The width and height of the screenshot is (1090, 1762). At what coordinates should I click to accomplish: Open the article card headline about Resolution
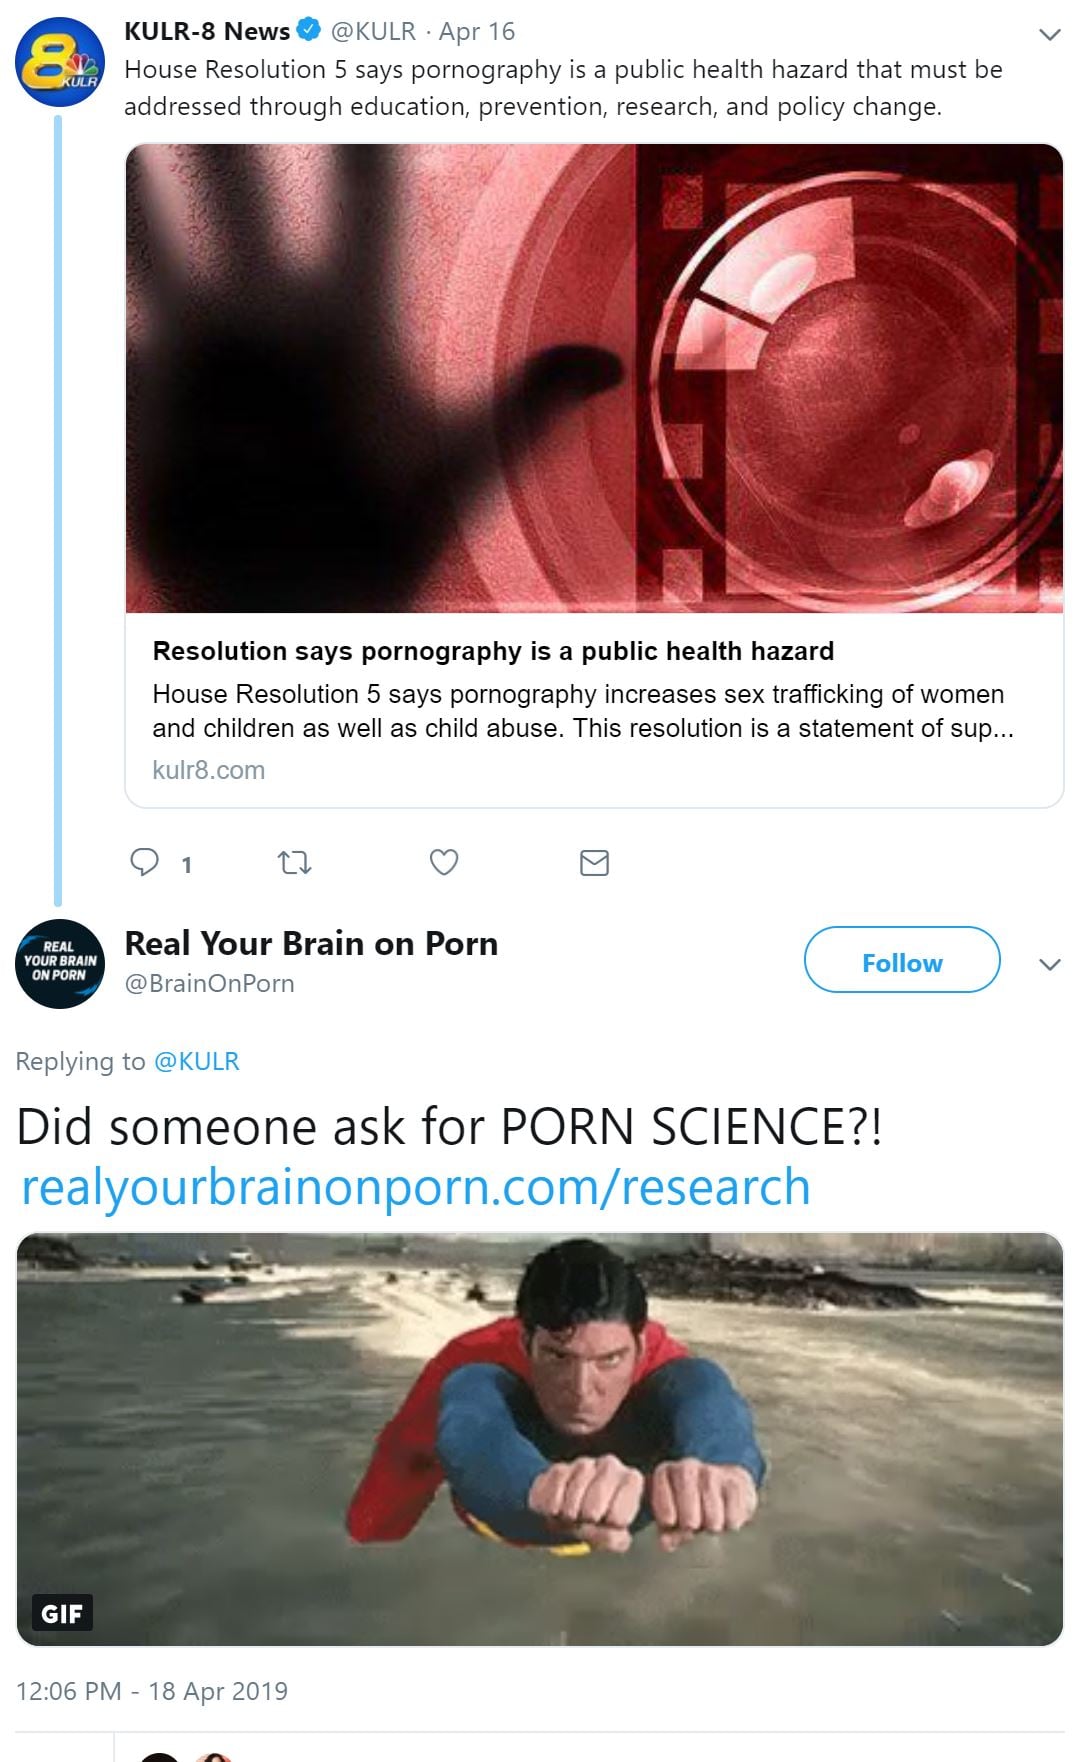493,651
